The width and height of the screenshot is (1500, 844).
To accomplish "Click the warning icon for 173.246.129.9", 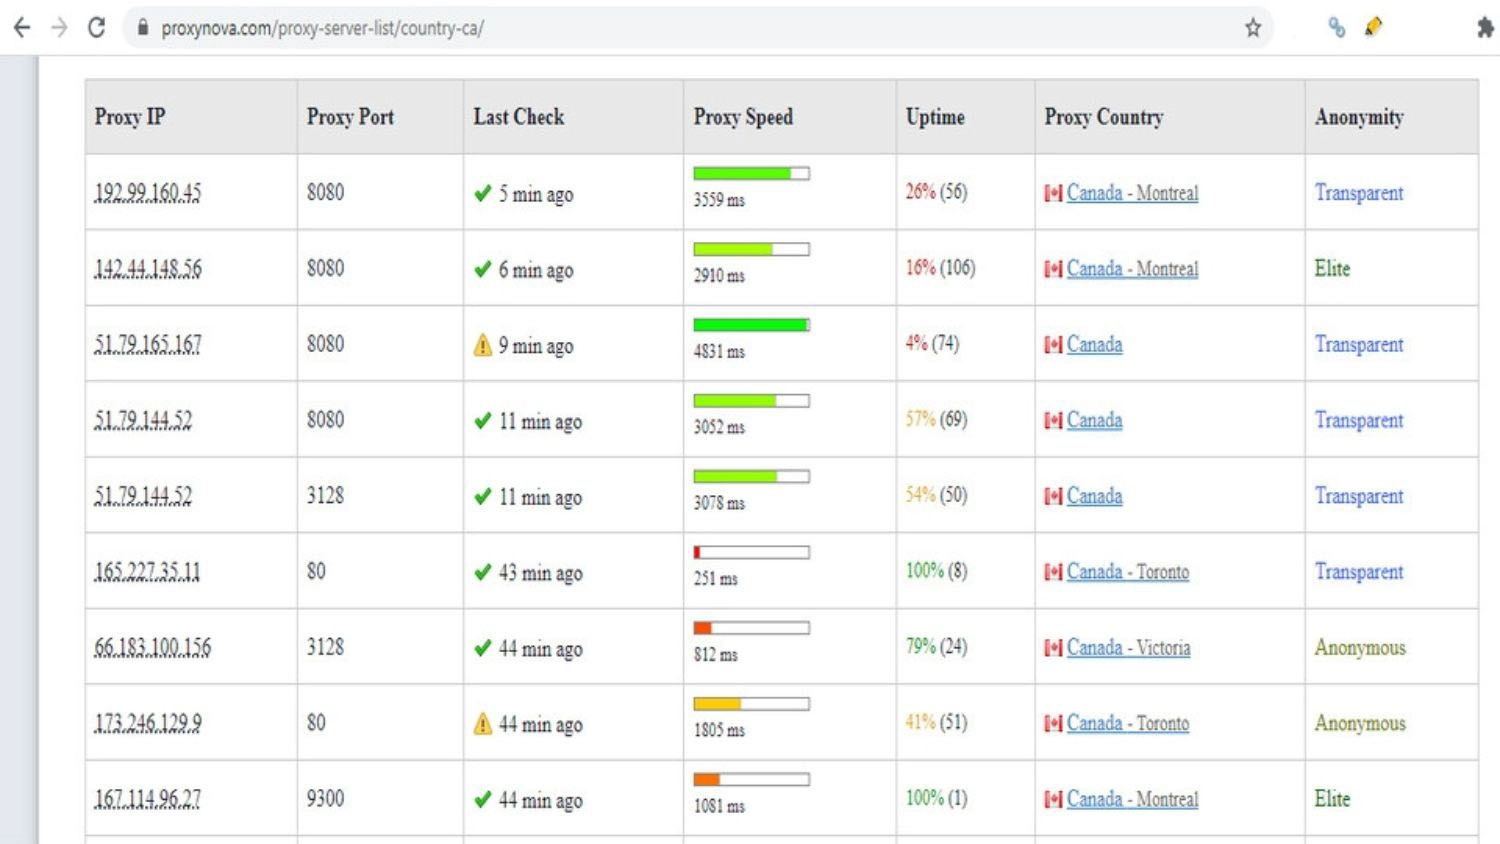I will [483, 724].
